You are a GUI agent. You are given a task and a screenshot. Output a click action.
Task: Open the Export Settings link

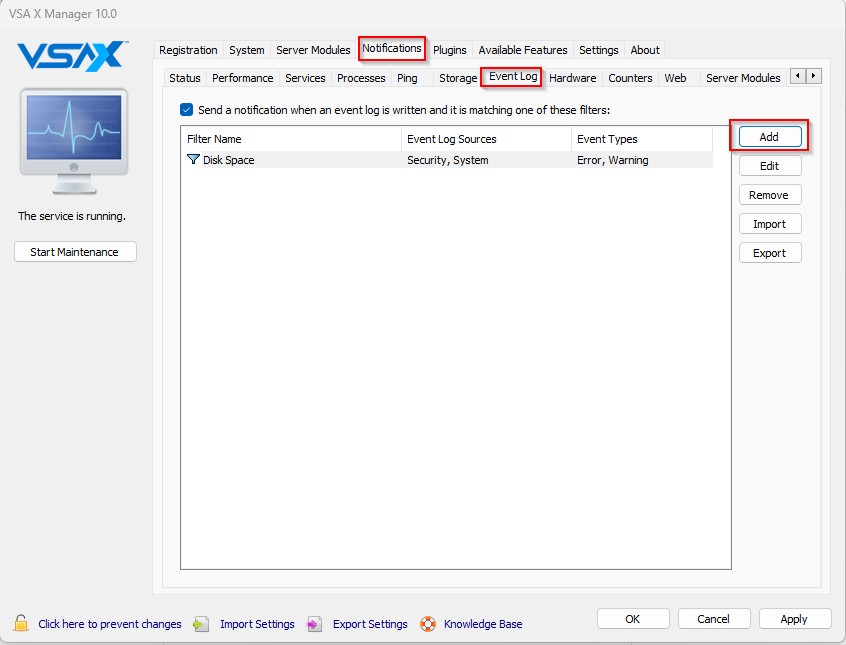370,624
